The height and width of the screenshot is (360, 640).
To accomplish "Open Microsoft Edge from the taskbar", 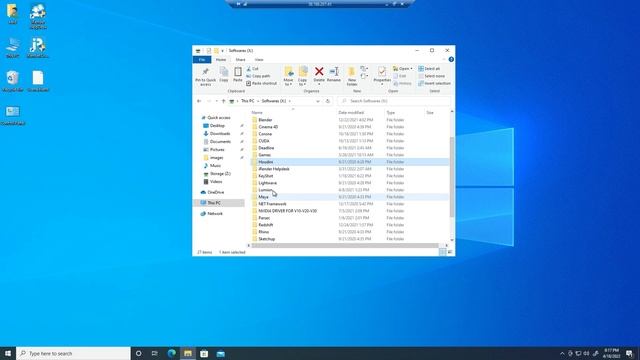I will 171,353.
